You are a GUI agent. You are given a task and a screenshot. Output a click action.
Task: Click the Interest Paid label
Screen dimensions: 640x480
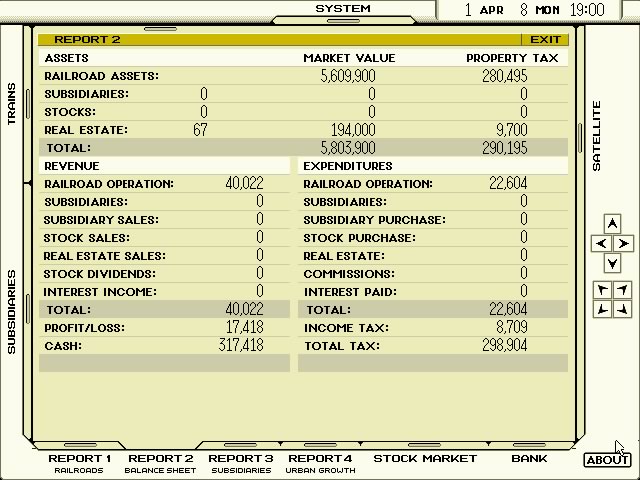click(350, 292)
